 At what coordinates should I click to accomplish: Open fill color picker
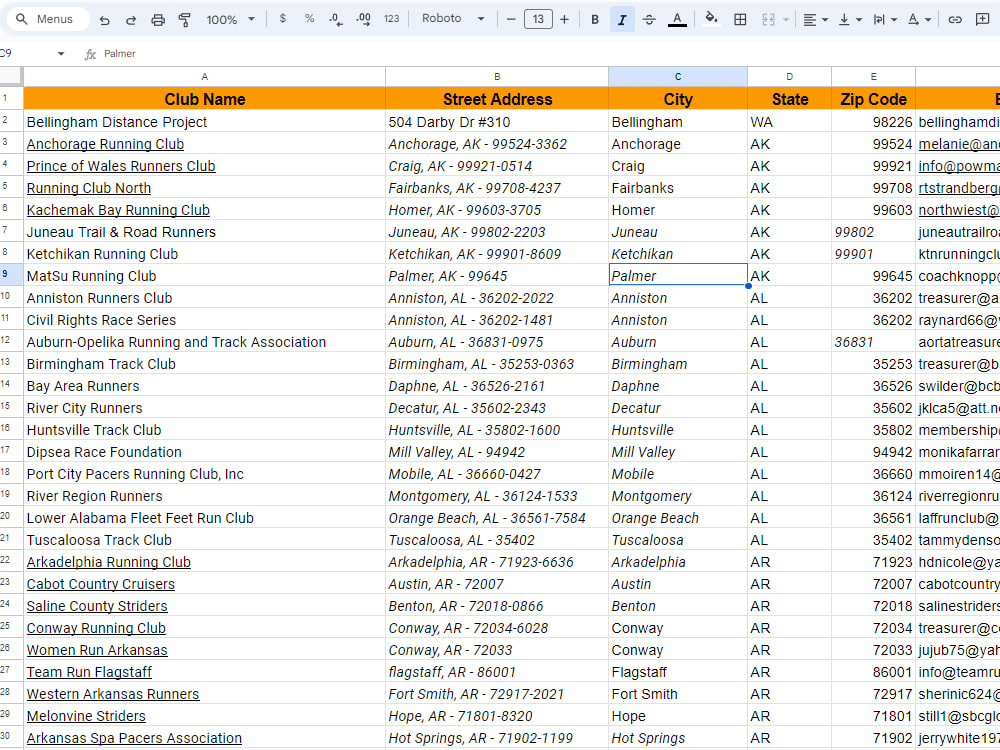[711, 18]
